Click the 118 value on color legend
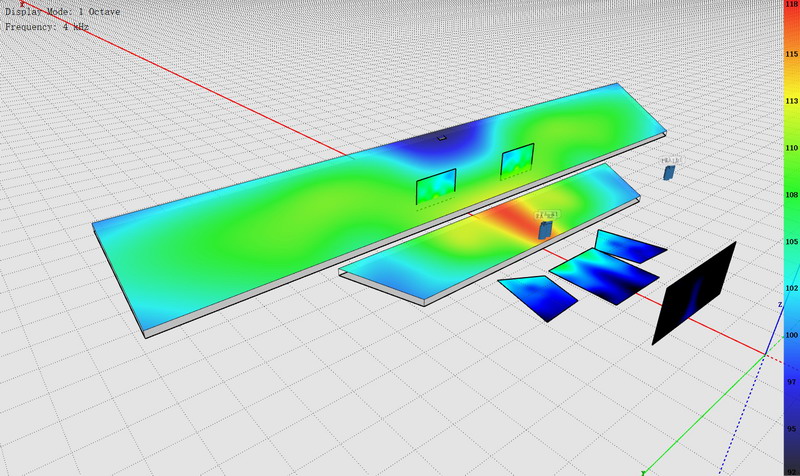 (x=790, y=6)
